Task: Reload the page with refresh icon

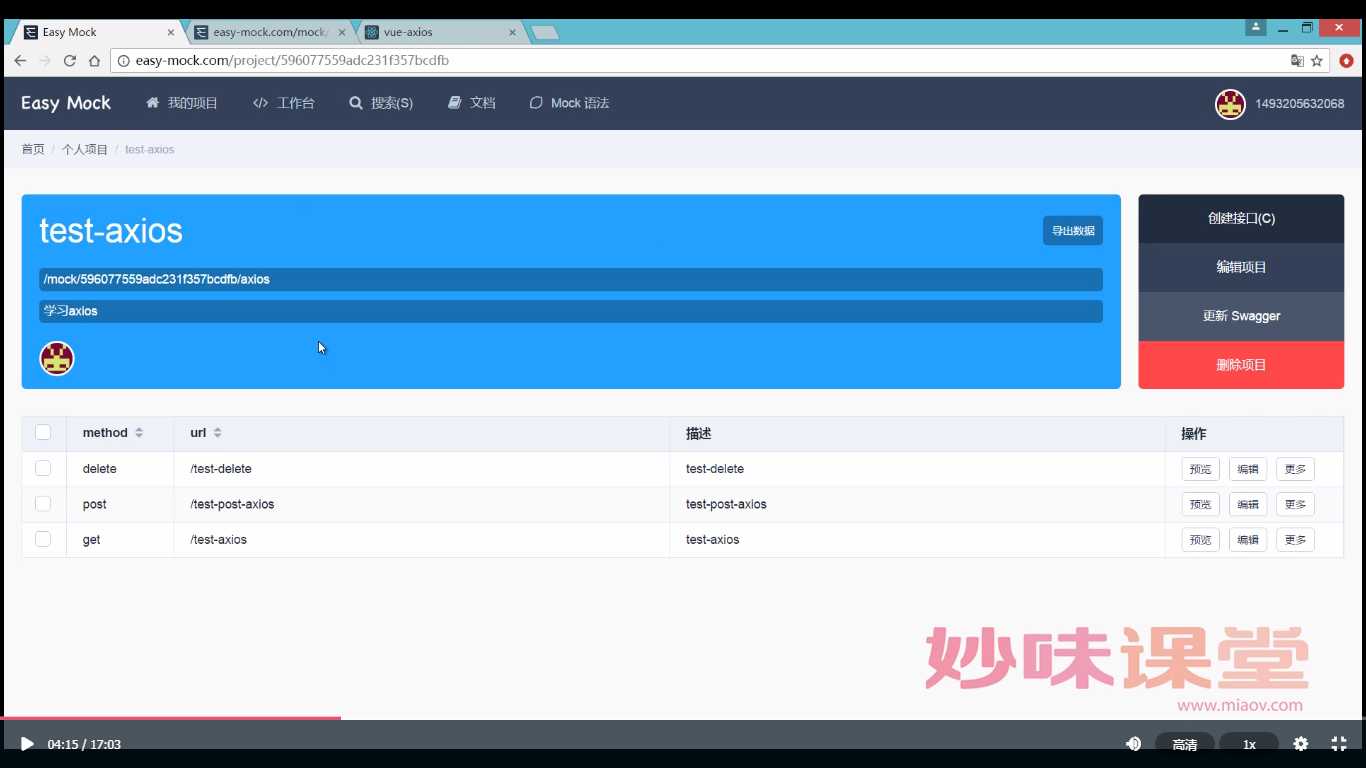Action: coord(70,61)
